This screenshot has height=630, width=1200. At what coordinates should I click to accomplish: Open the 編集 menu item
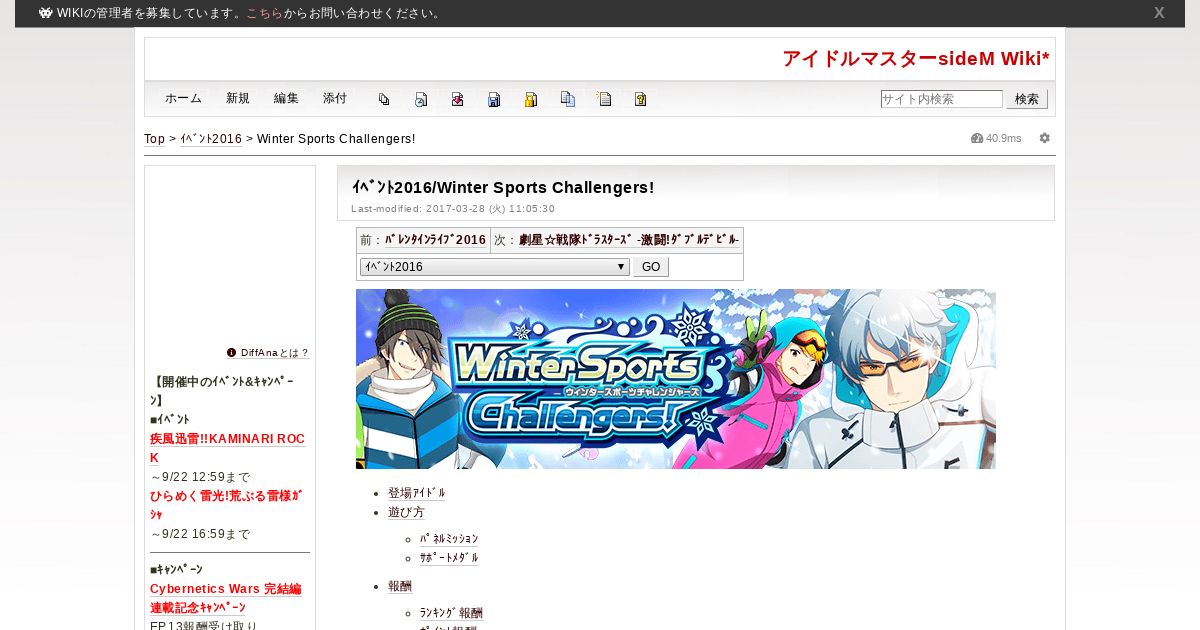coord(286,98)
